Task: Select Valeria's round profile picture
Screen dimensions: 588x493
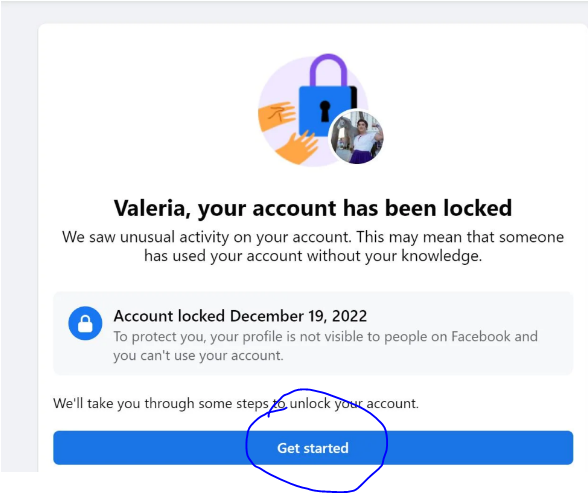Action: pyautogui.click(x=356, y=138)
